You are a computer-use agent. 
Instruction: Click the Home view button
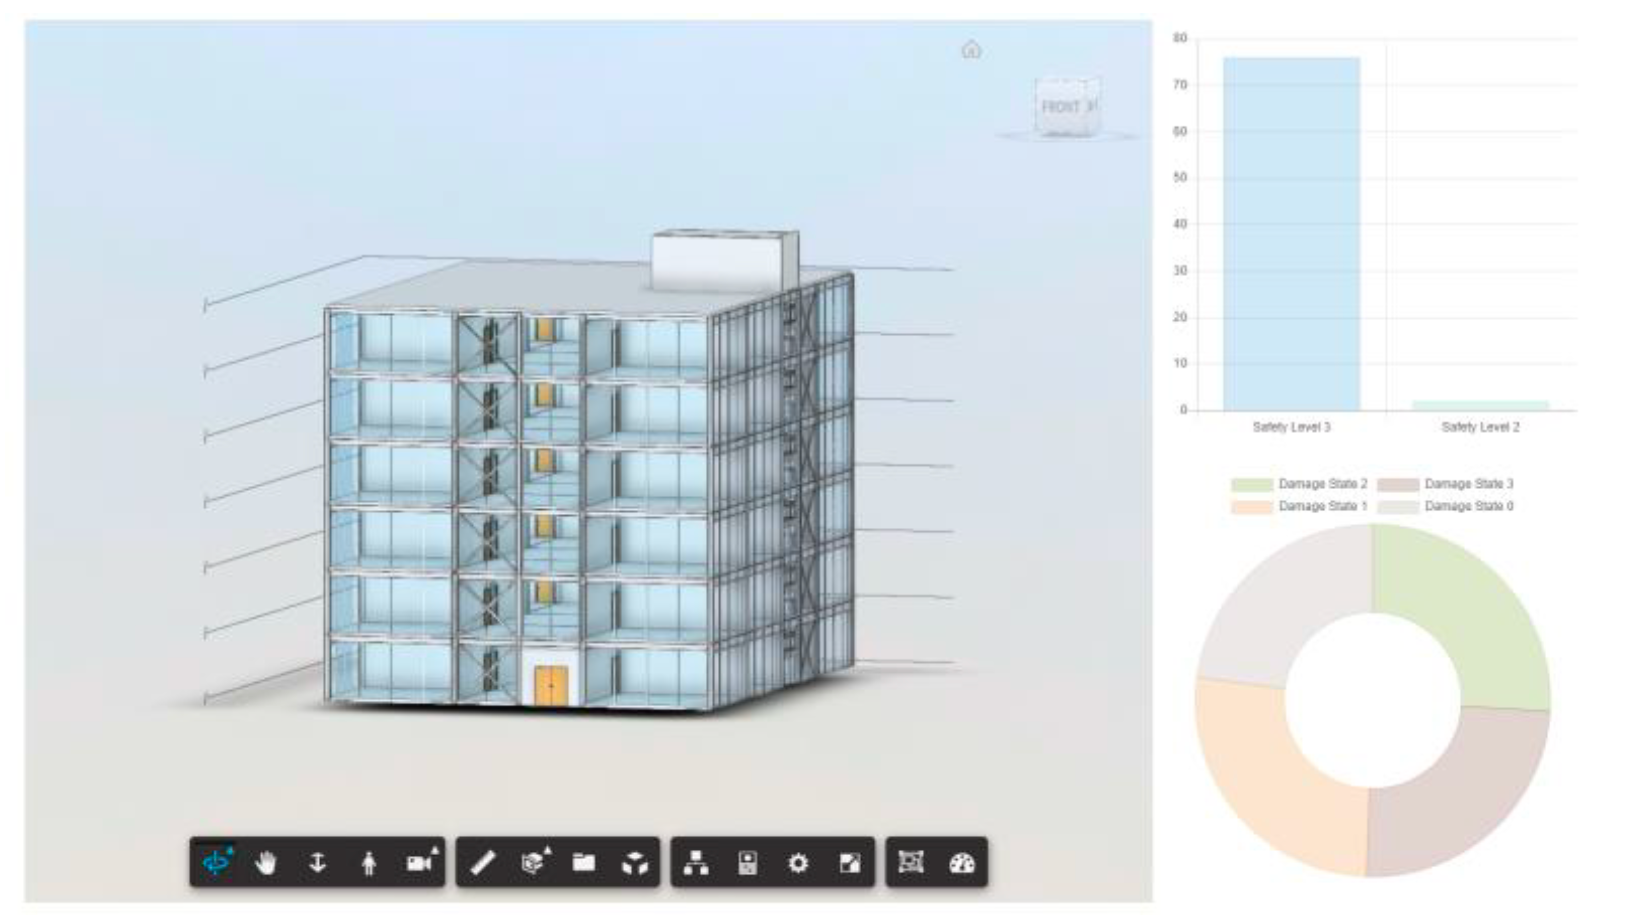pos(971,50)
